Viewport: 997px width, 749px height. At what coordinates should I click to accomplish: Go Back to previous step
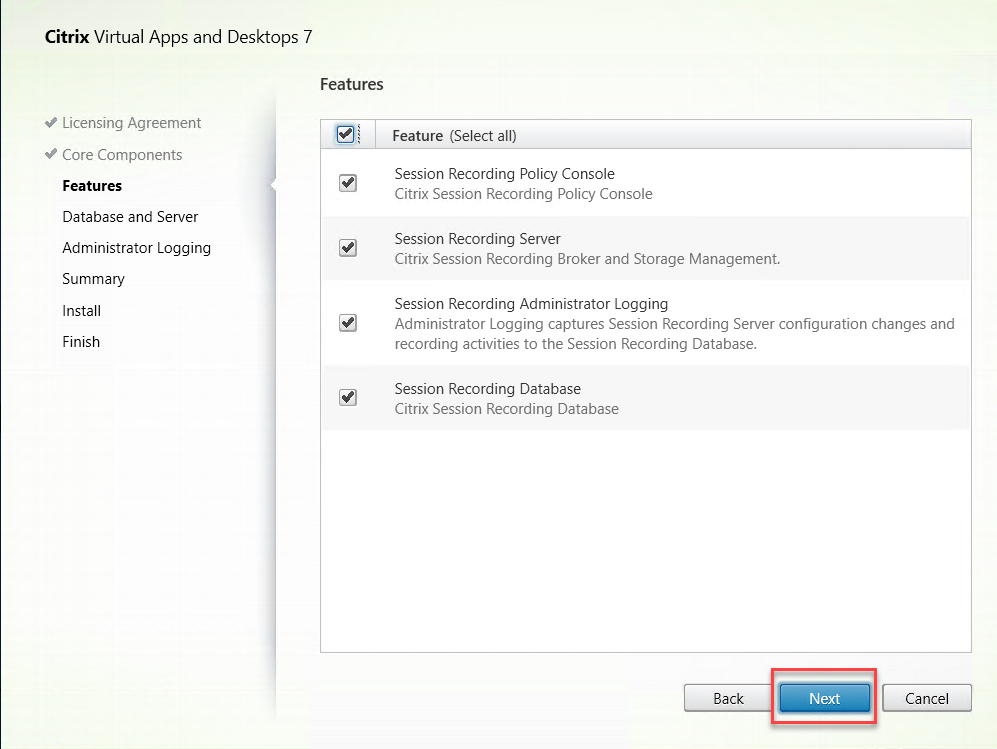pos(728,698)
